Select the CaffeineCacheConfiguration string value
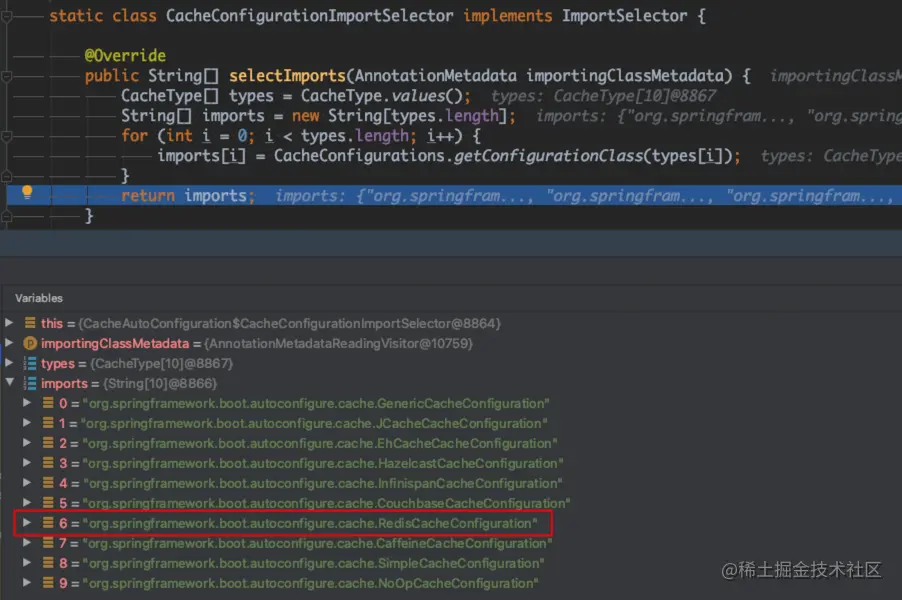 click(x=318, y=544)
